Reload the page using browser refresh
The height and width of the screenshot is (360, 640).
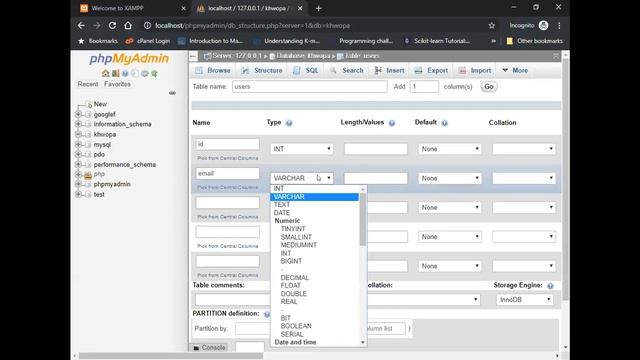point(112,25)
